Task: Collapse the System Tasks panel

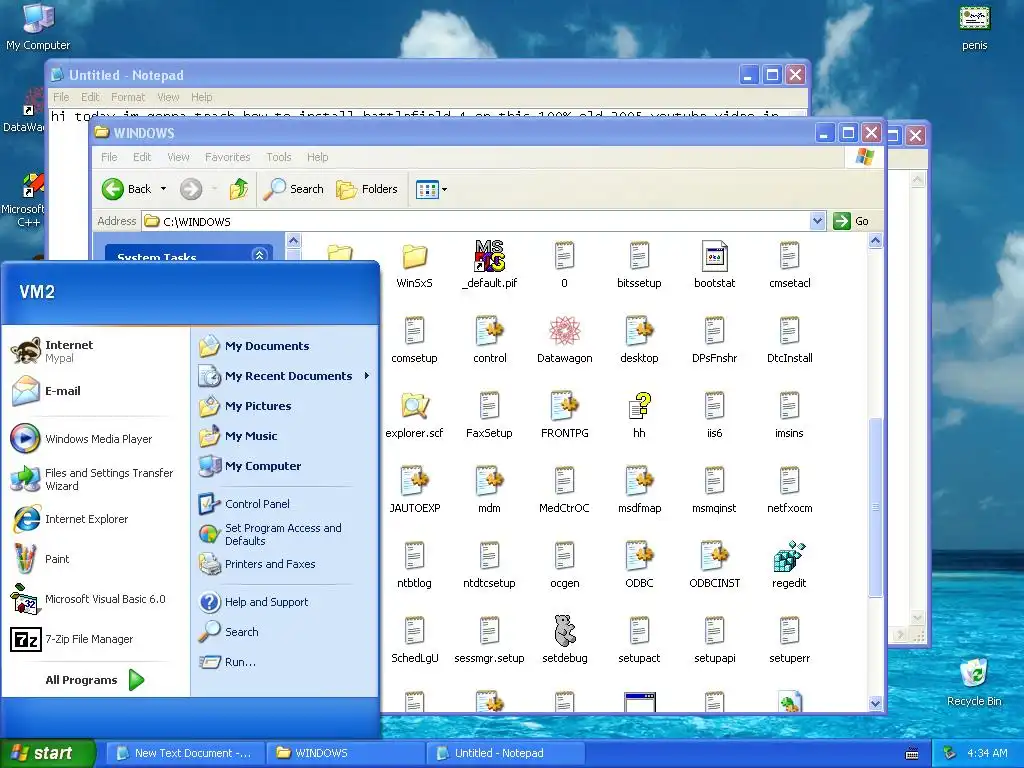Action: (259, 255)
